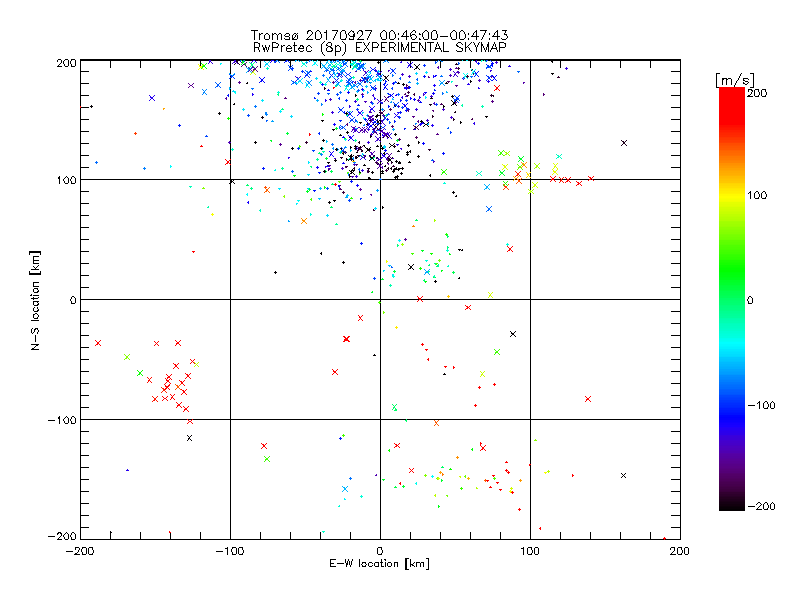Click the -100 label beside the colorbar
Screen dimensions: 800x600
[x=761, y=405]
